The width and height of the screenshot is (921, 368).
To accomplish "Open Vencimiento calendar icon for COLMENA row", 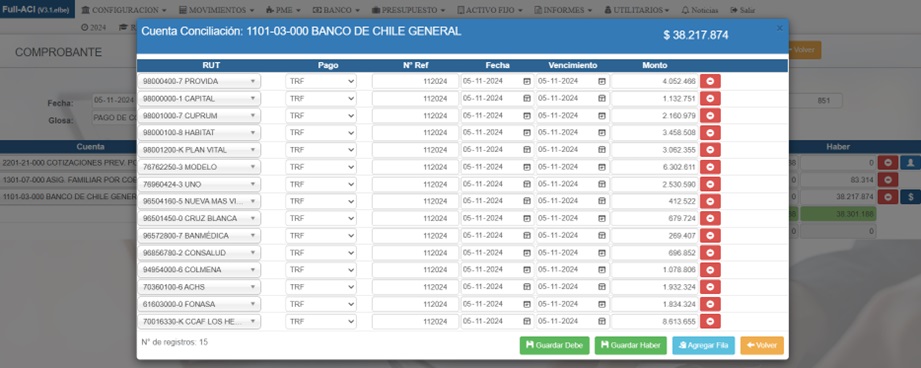I will (602, 270).
